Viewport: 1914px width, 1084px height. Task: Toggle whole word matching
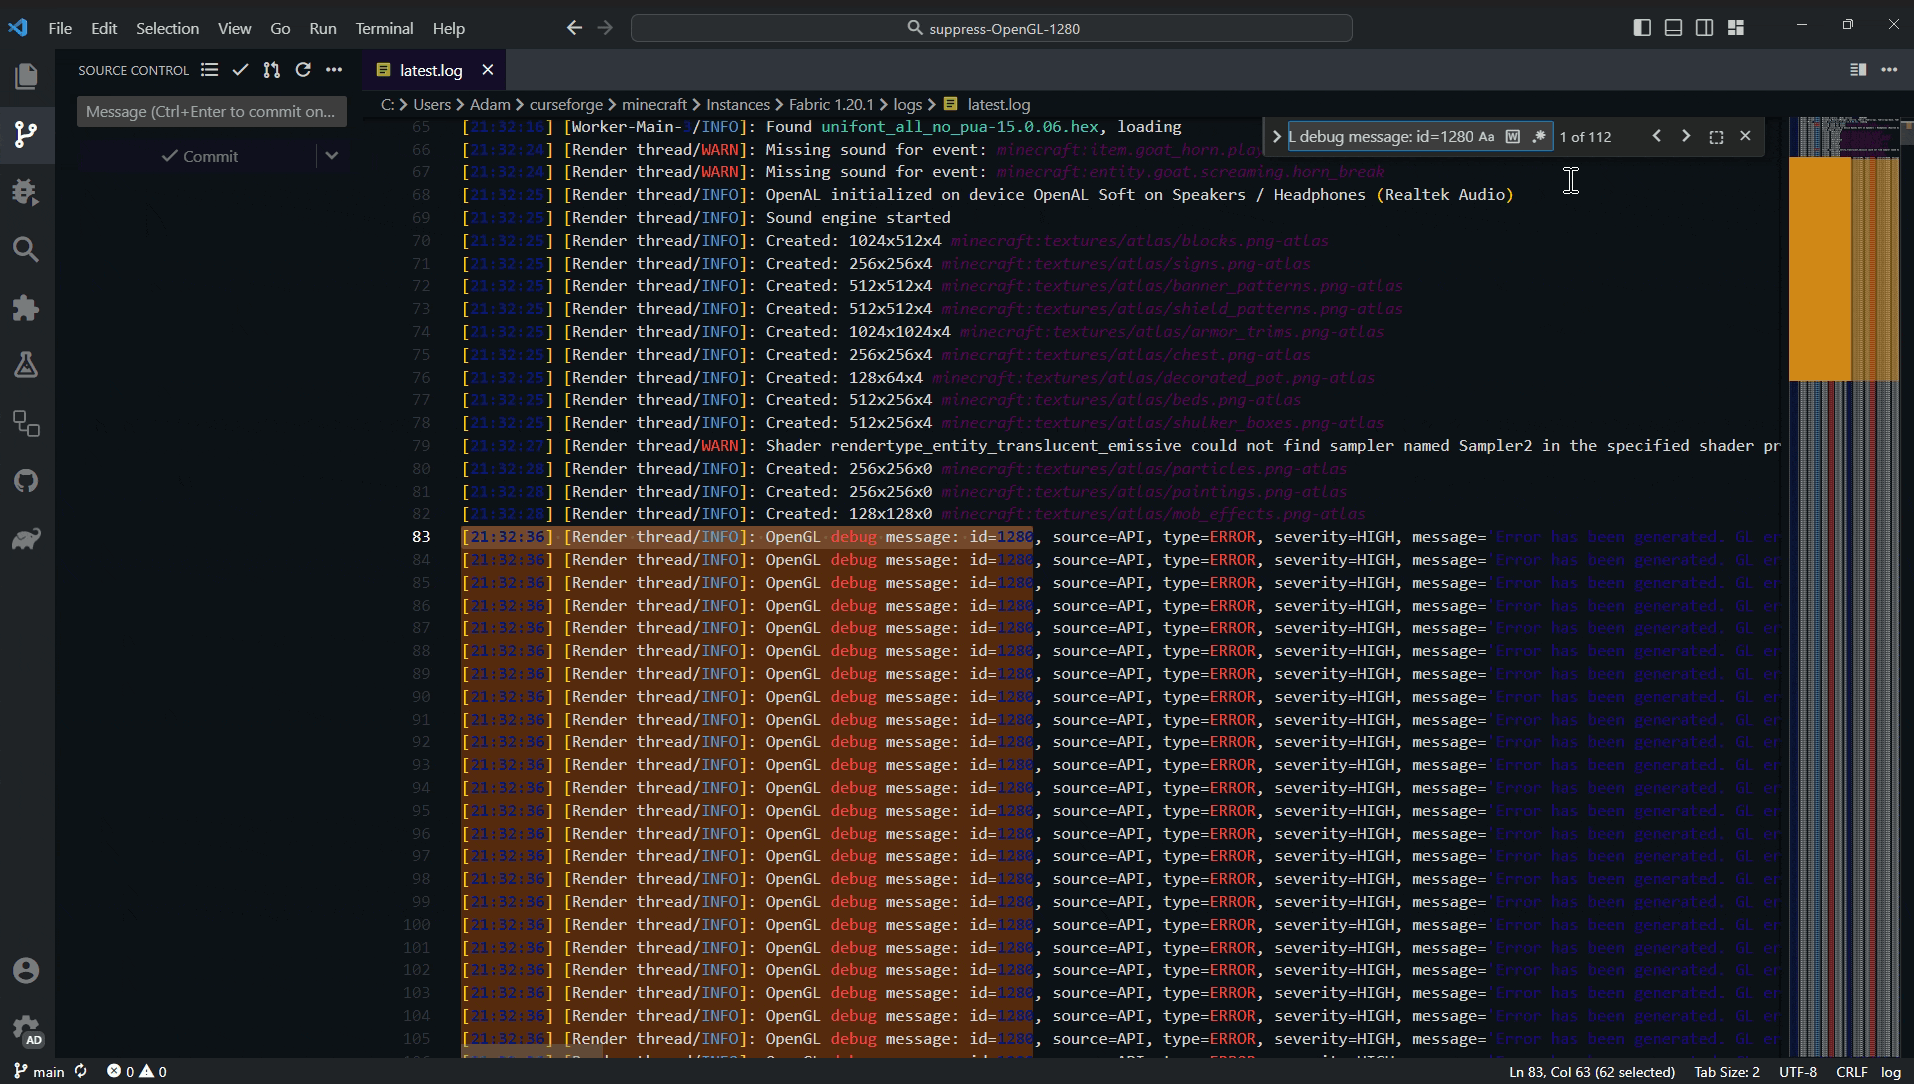point(1513,137)
